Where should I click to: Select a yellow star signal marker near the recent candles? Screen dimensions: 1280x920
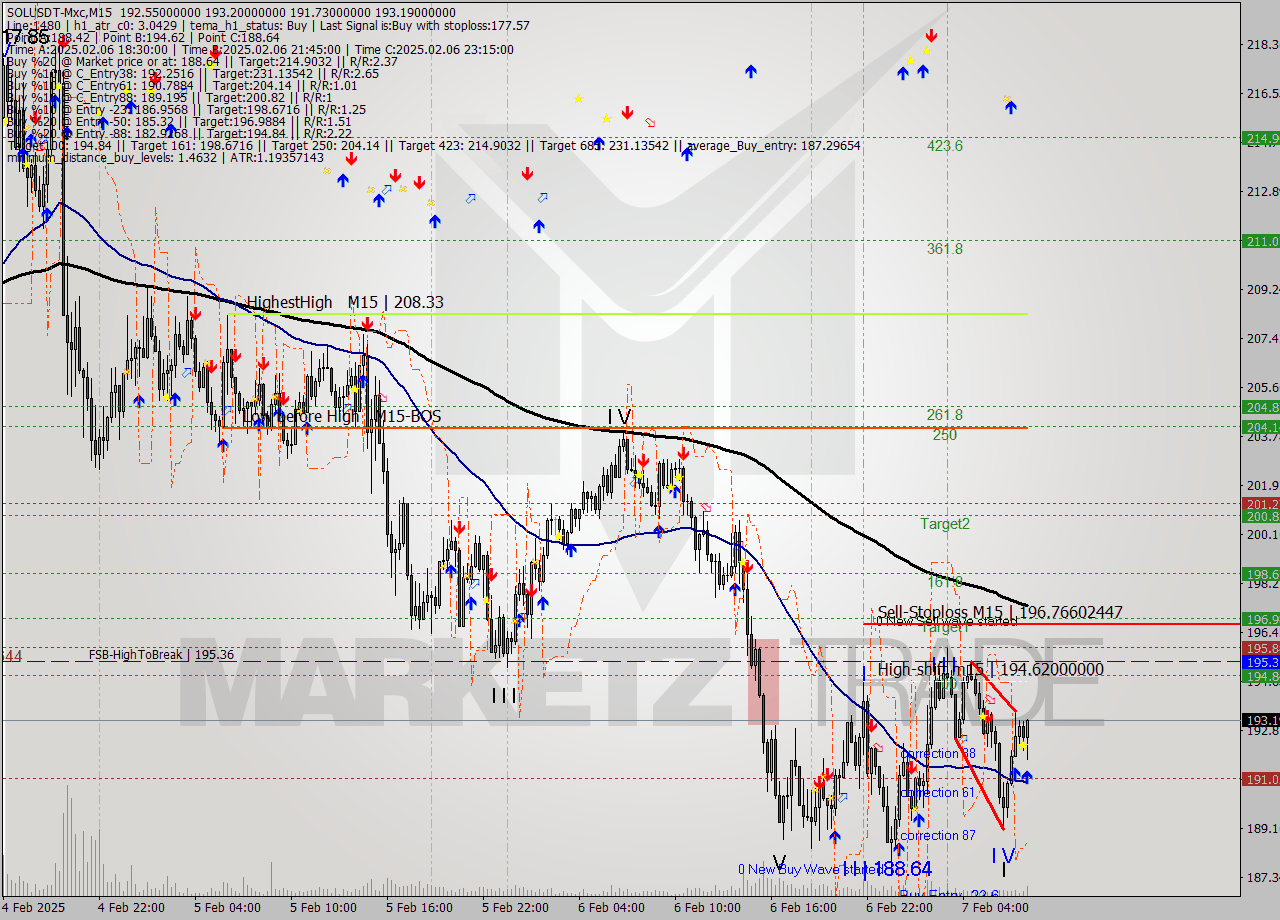(1022, 745)
